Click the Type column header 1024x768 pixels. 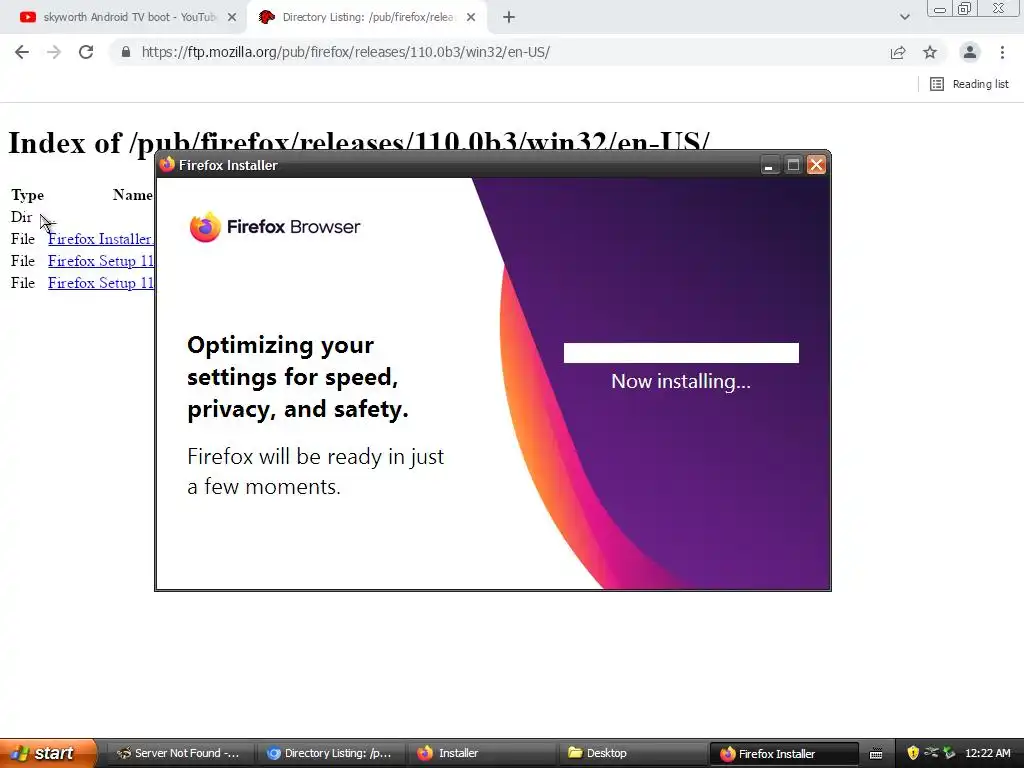coord(27,195)
